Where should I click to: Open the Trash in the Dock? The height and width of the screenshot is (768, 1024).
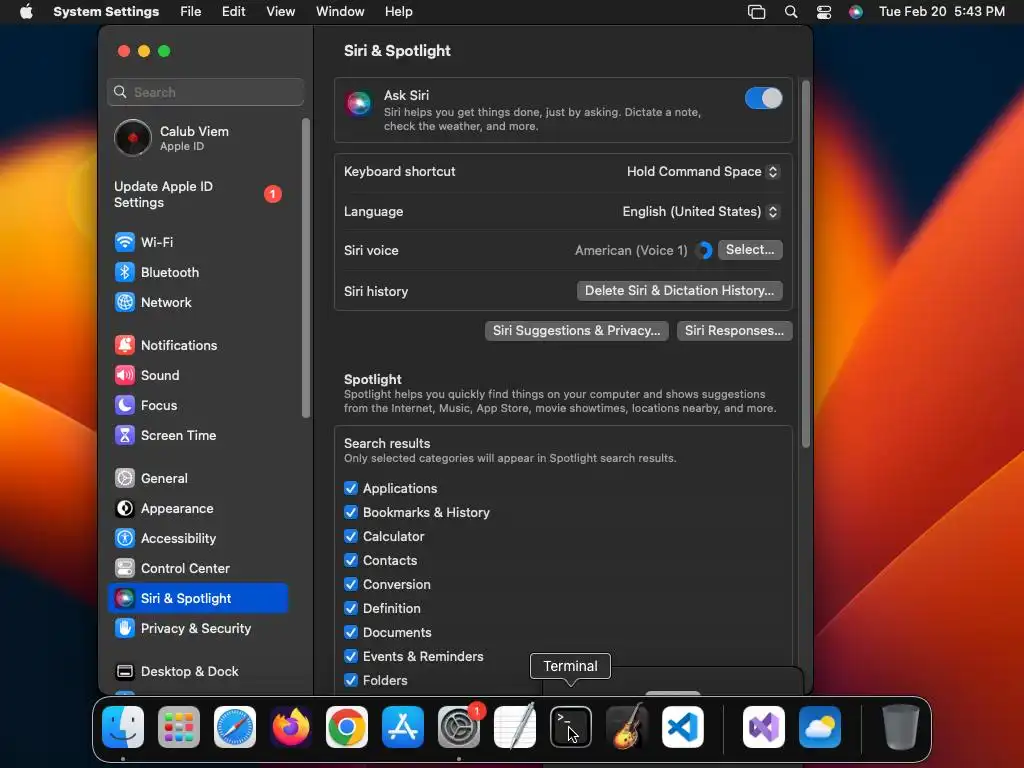[901, 727]
